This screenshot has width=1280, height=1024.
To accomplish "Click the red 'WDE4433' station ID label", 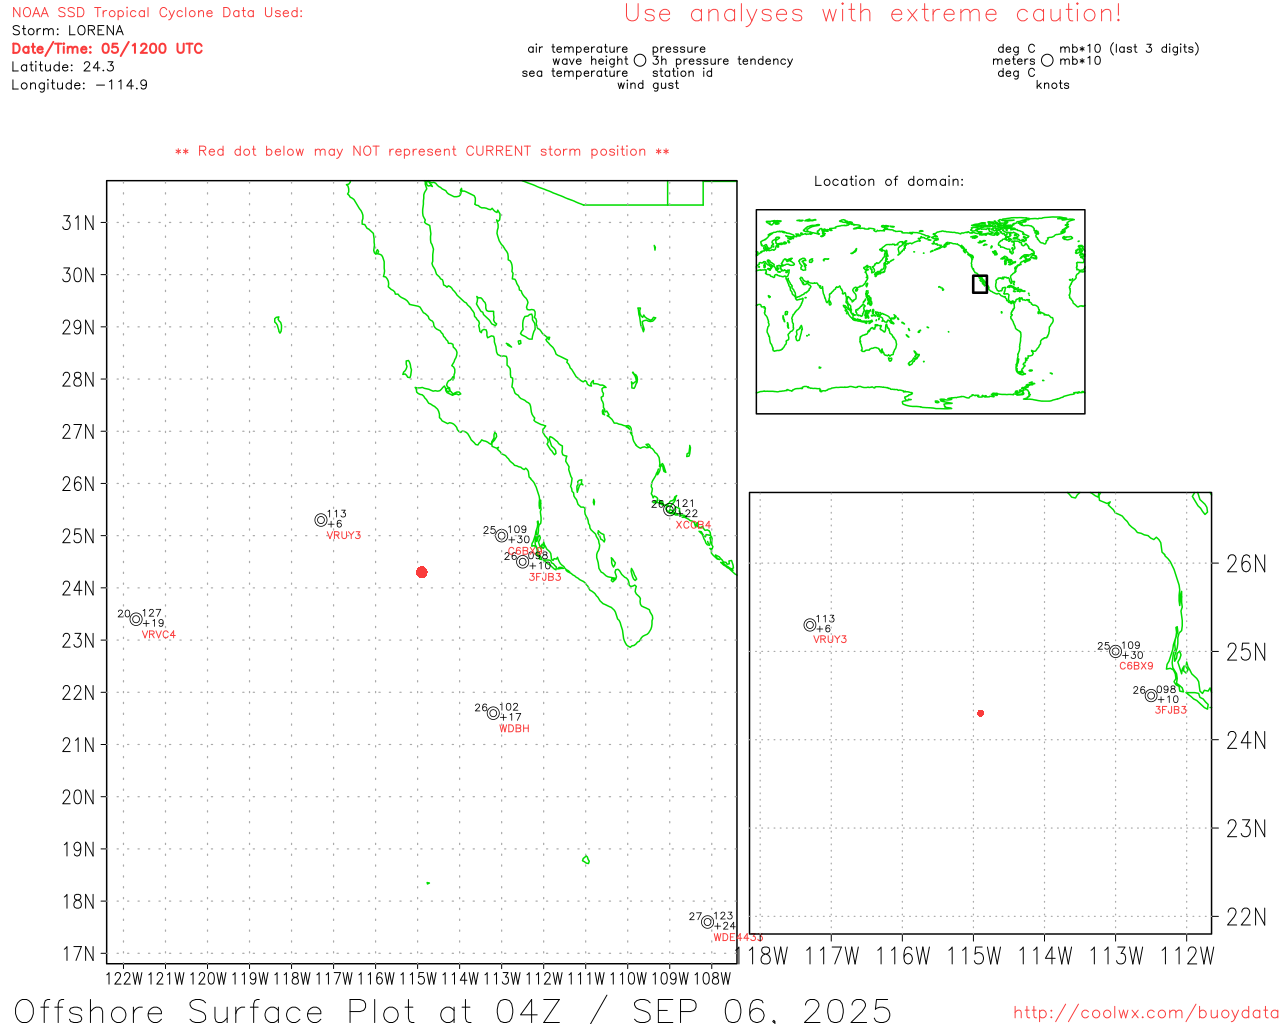I will 738,938.
